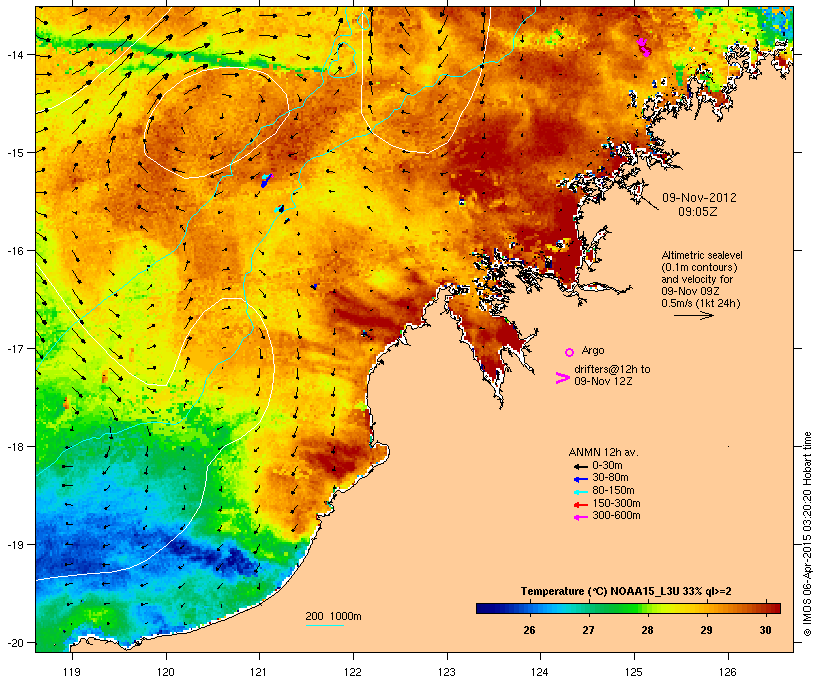This screenshot has height=680, width=820.
Task: Click the '0-30m' depth label
Action: tap(607, 466)
